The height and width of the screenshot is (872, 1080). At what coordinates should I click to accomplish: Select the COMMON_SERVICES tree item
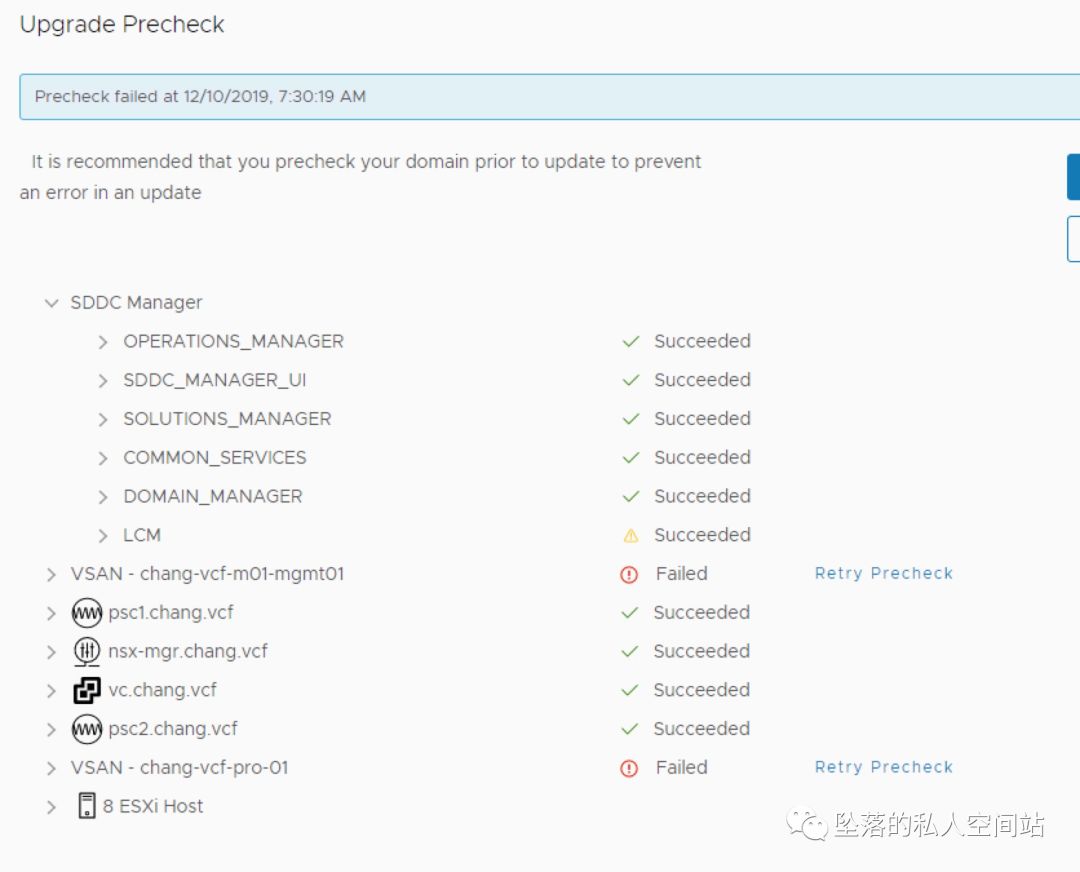click(215, 457)
